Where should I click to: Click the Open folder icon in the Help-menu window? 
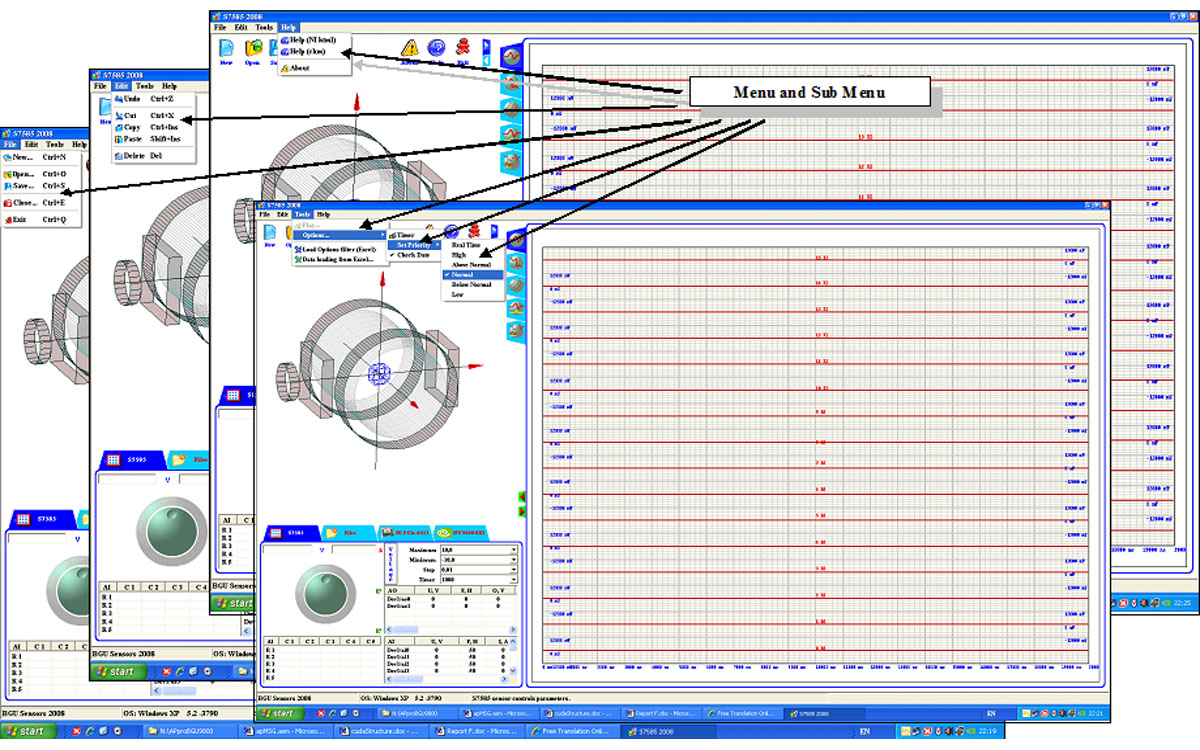(253, 48)
